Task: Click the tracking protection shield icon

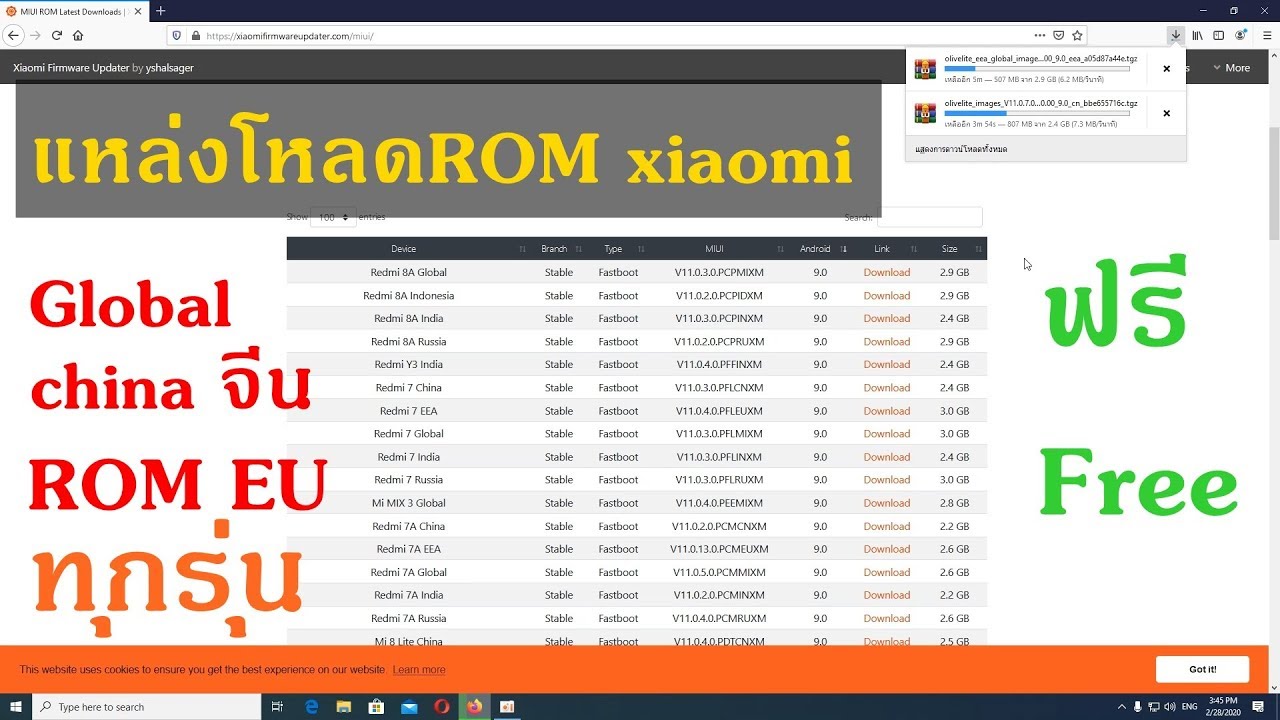Action: 177,35
